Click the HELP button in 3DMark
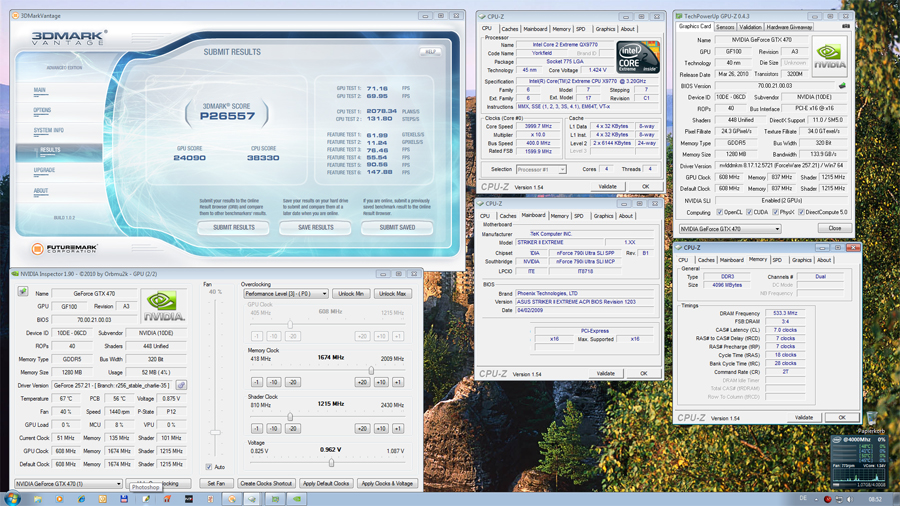900x506 pixels. coord(430,52)
